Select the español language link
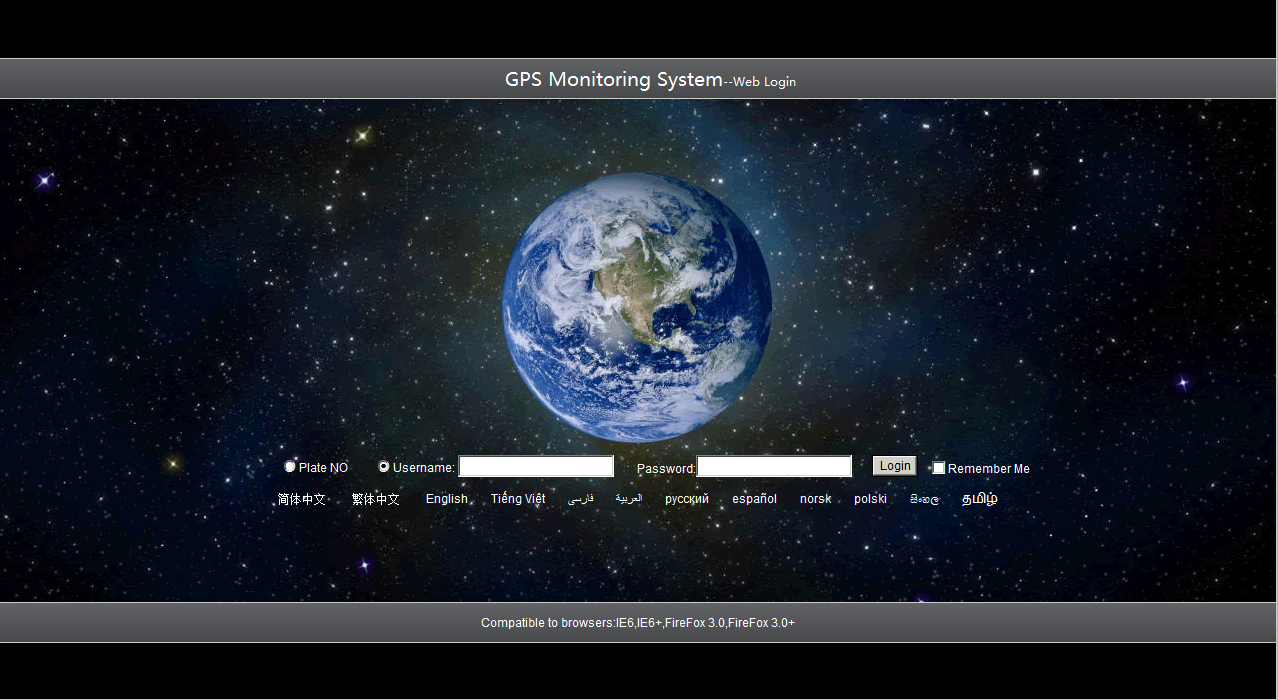The height and width of the screenshot is (700, 1278). (x=754, y=498)
